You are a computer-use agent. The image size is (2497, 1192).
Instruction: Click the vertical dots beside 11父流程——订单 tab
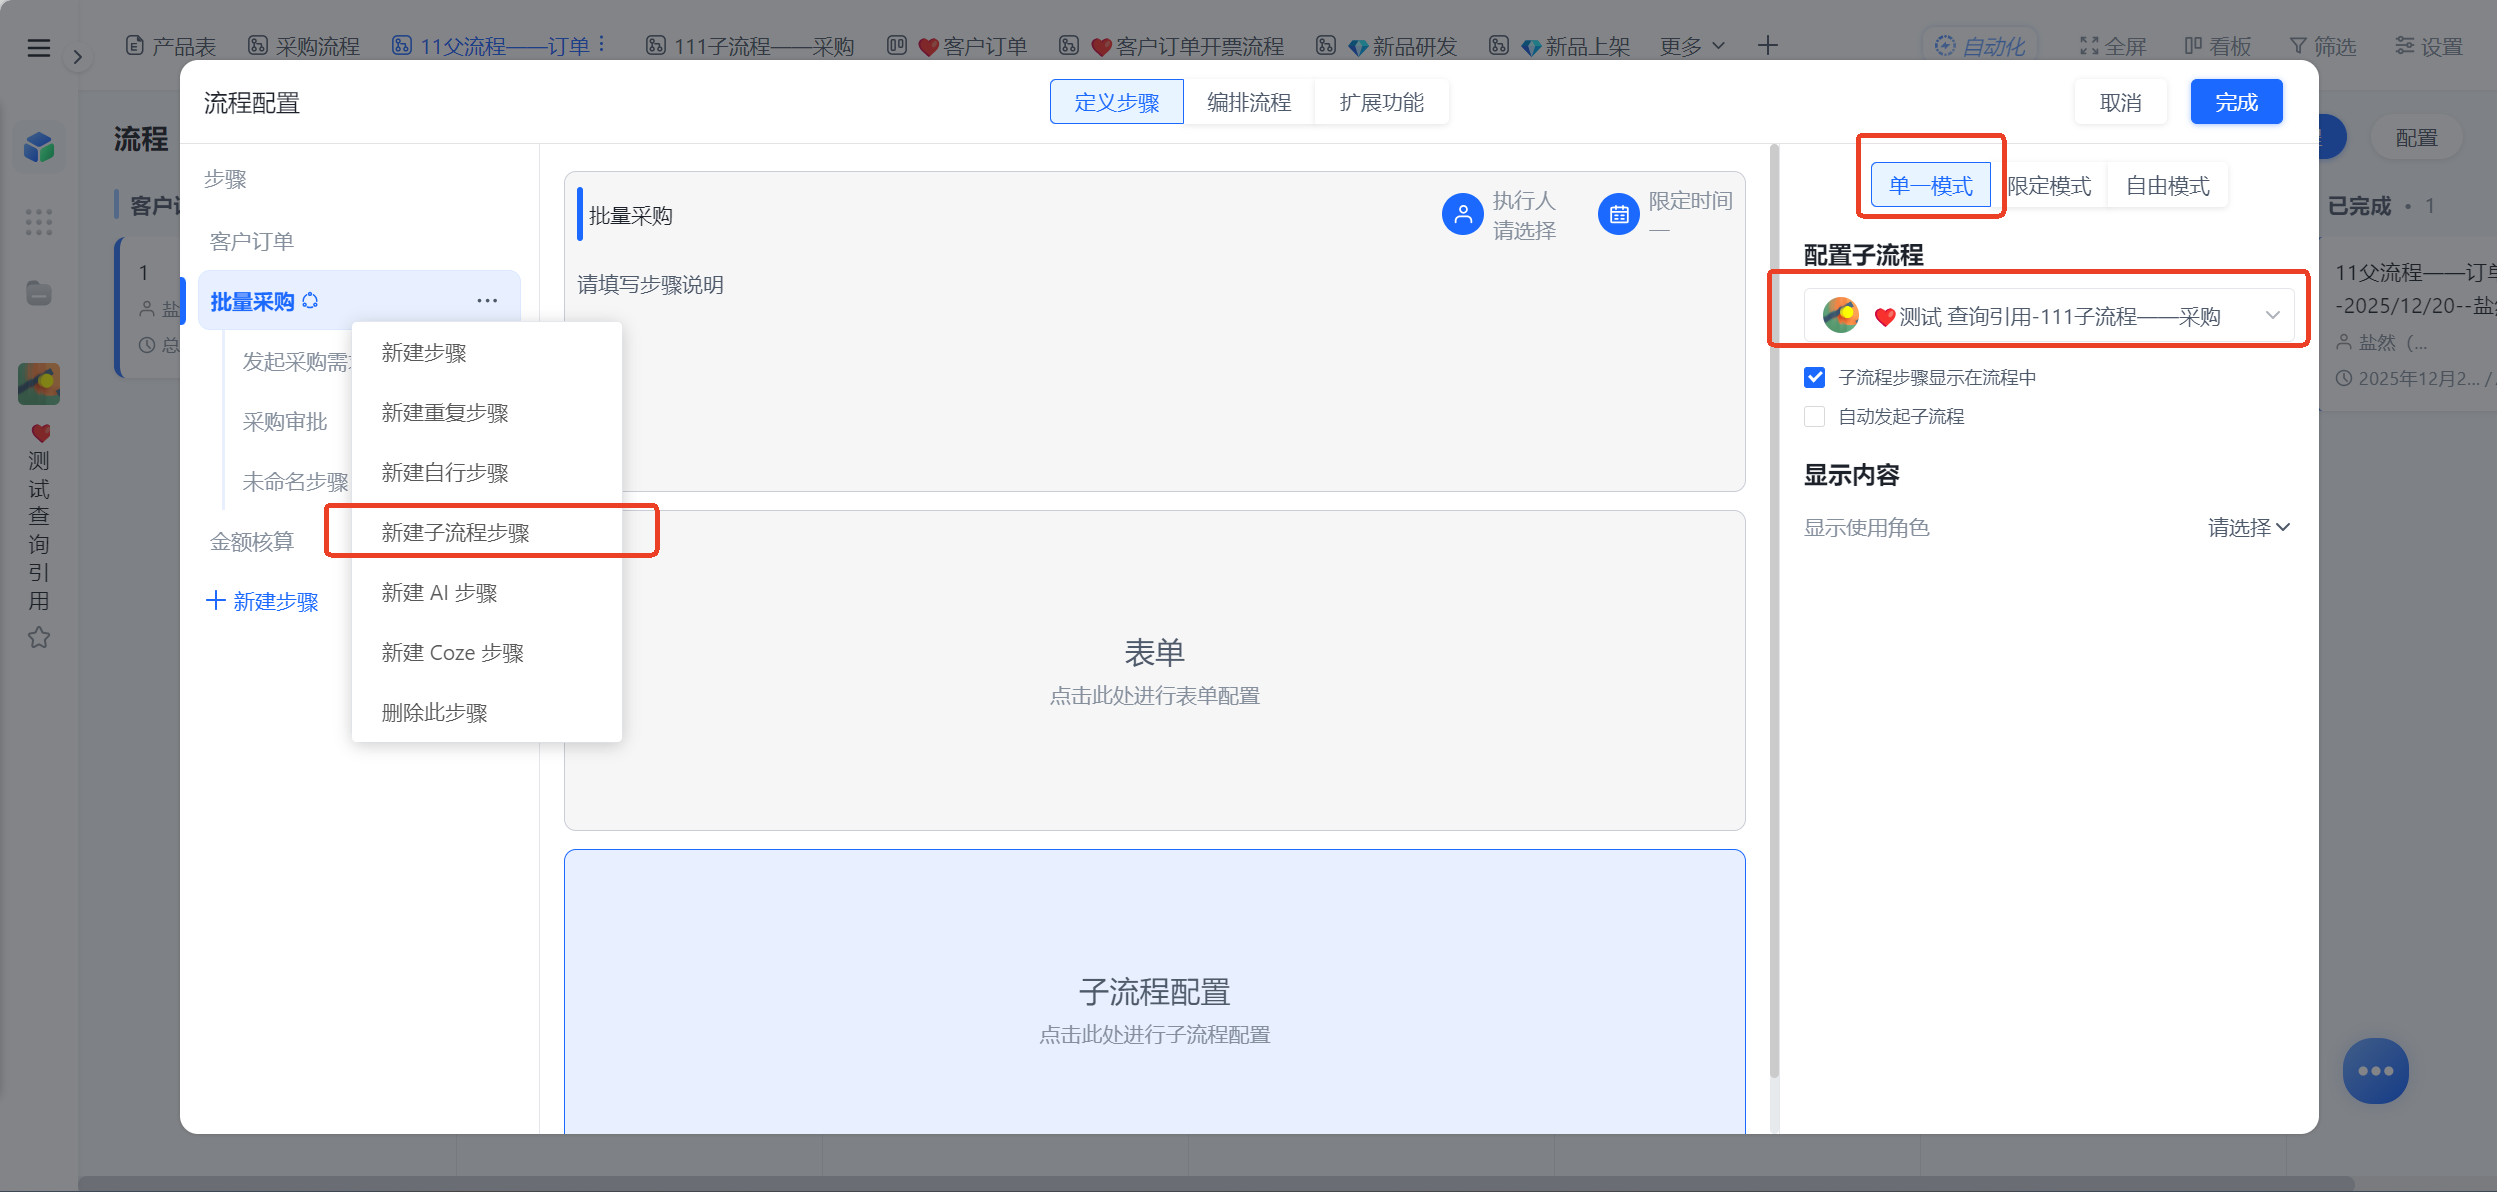point(602,45)
